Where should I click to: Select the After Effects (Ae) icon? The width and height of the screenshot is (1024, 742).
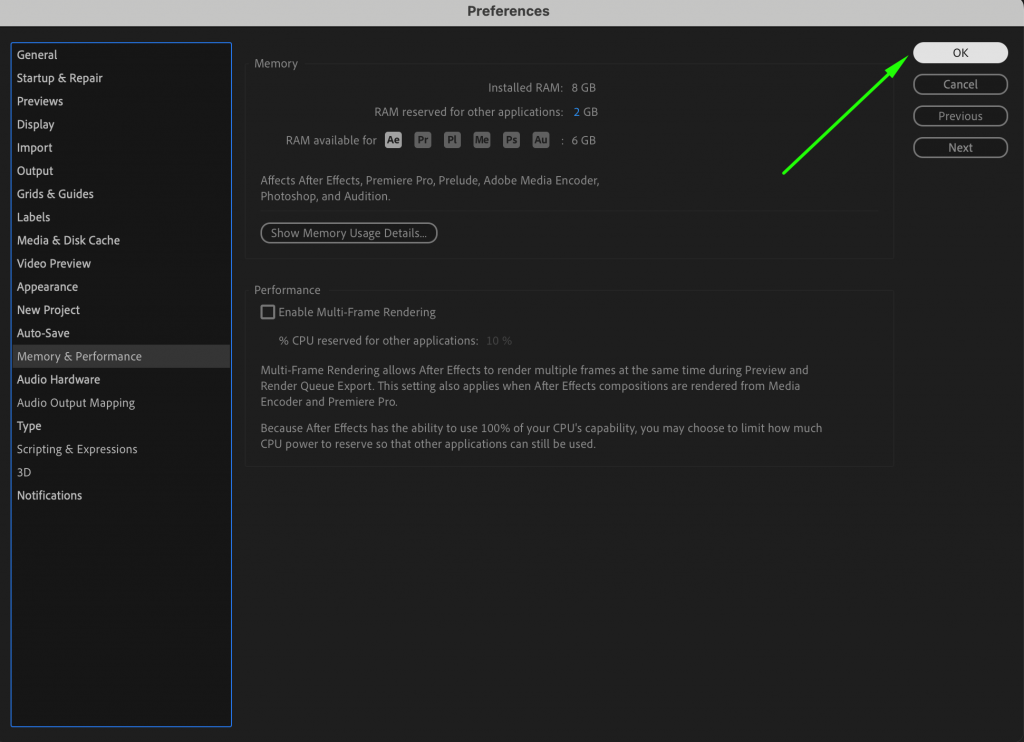point(393,140)
